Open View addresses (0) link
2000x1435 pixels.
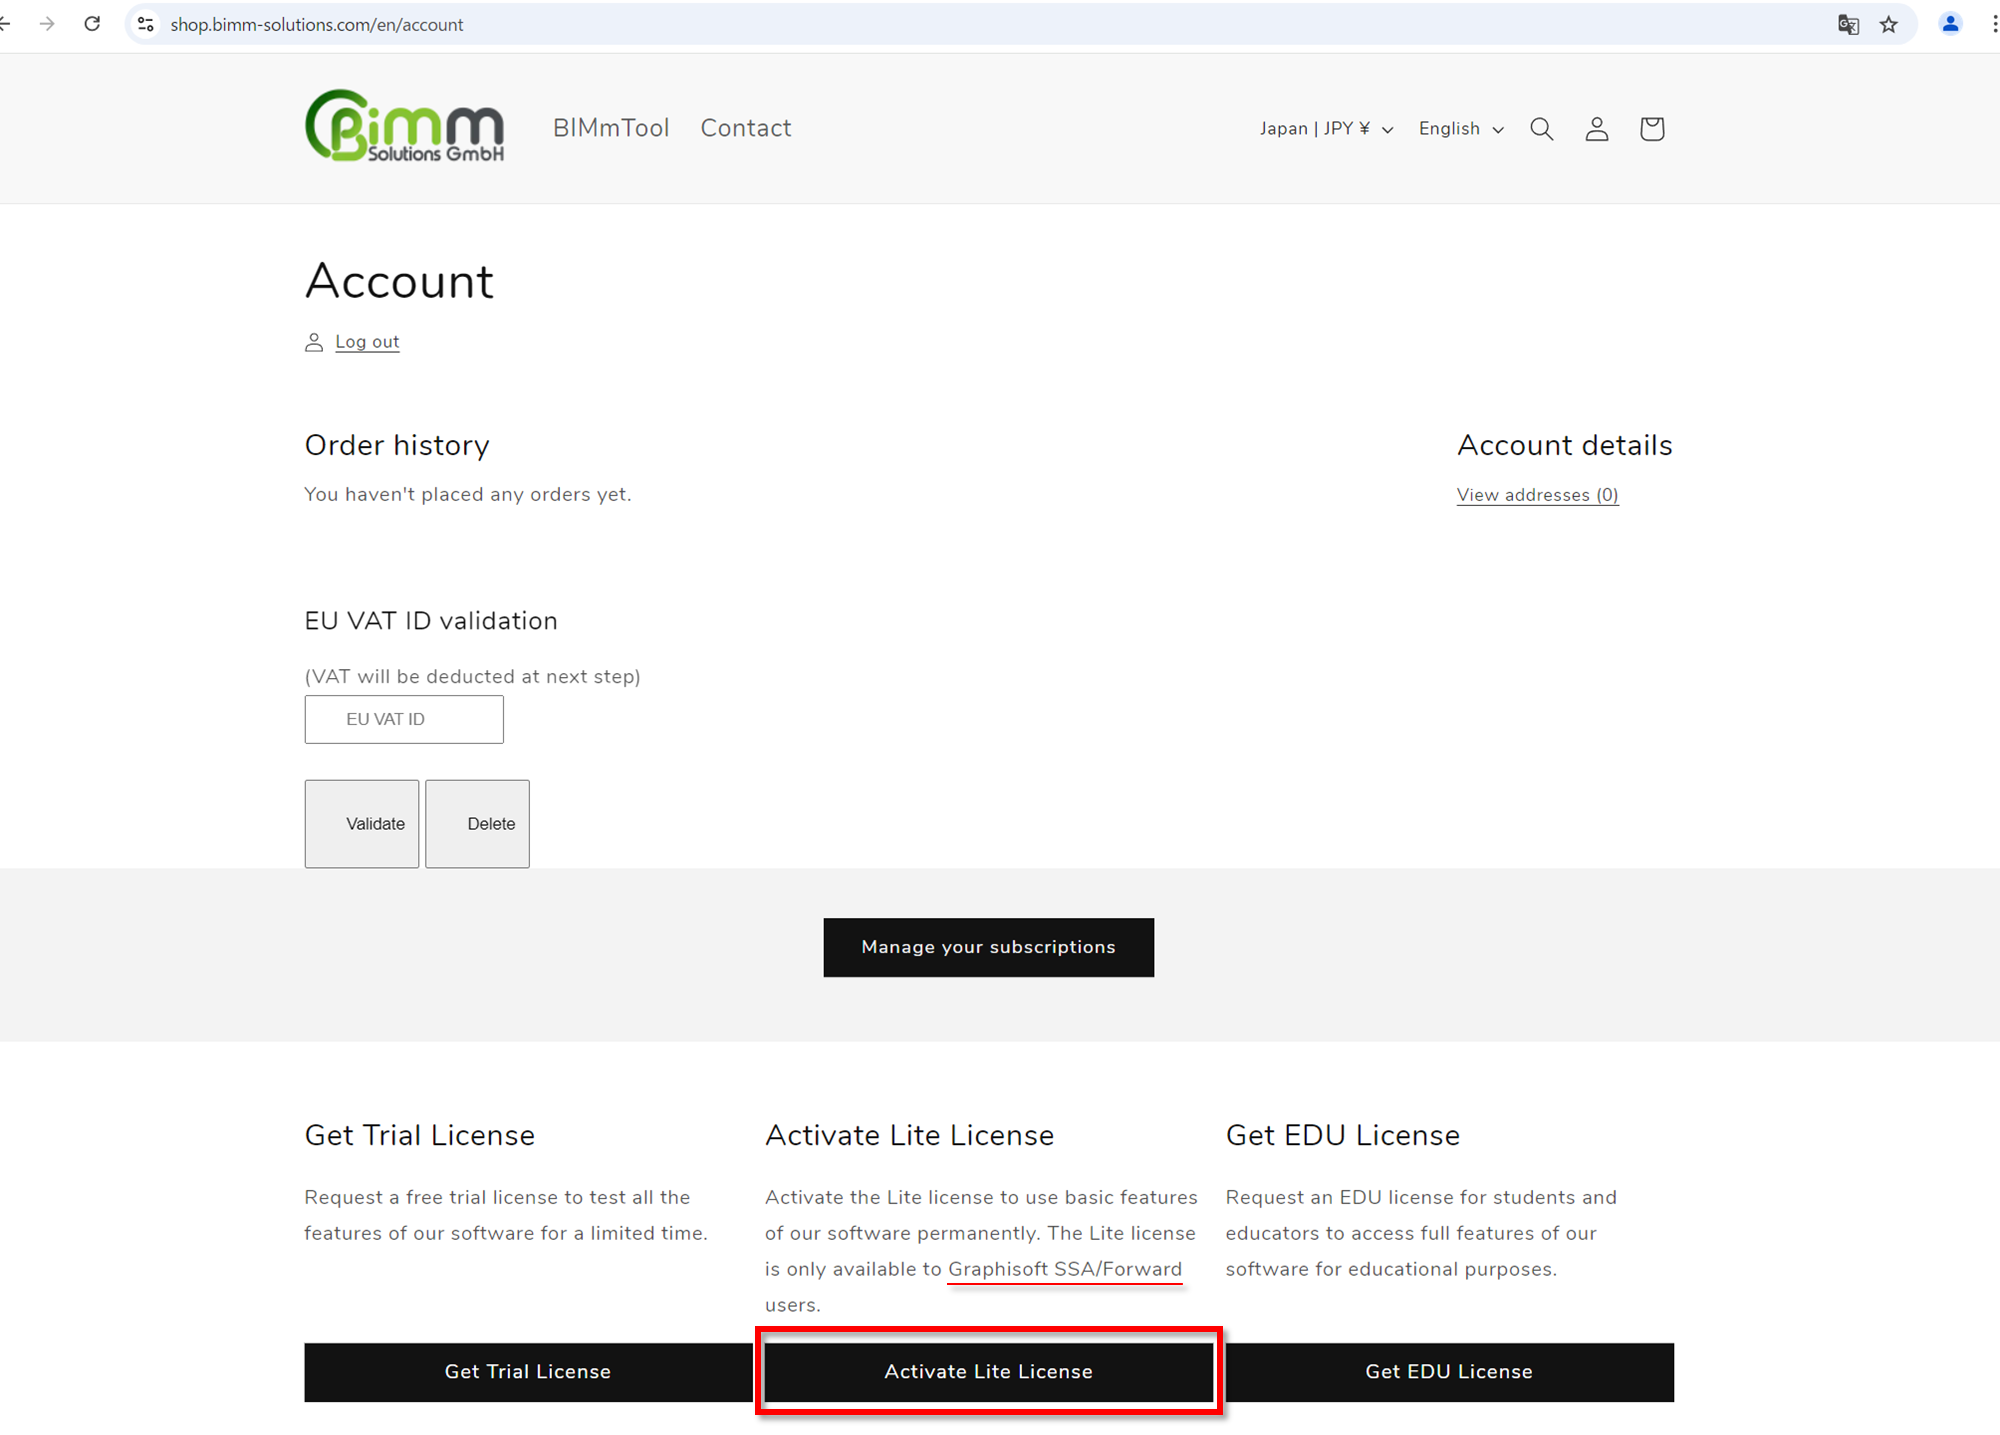[1538, 495]
